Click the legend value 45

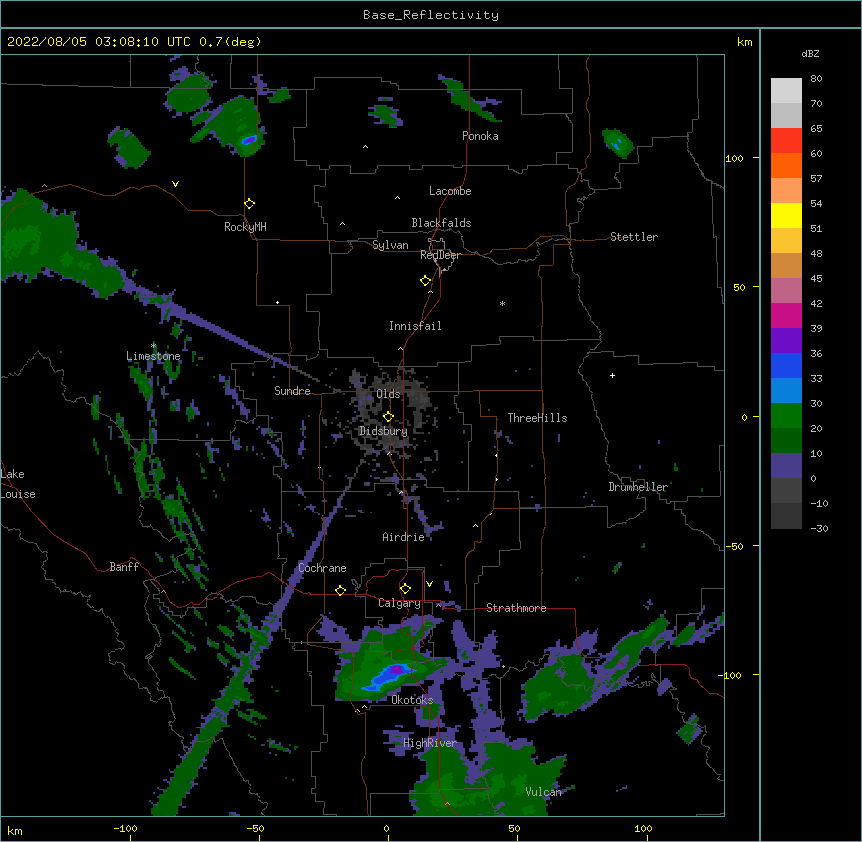point(816,279)
